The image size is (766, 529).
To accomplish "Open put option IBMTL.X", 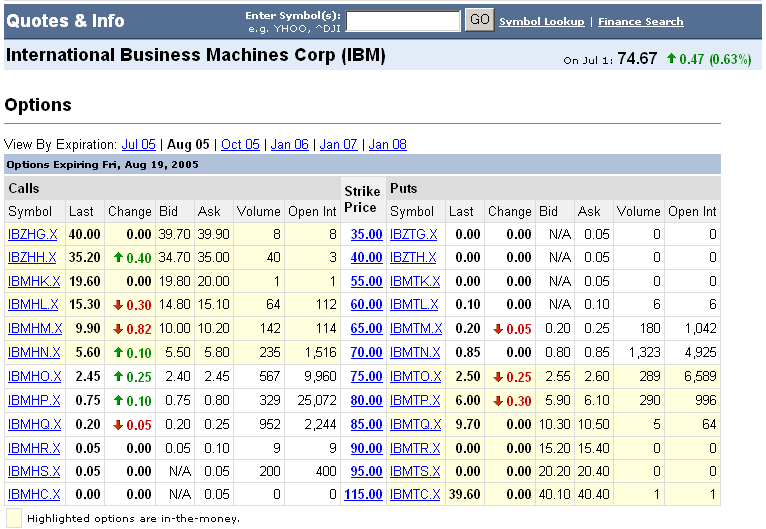I will [x=414, y=304].
